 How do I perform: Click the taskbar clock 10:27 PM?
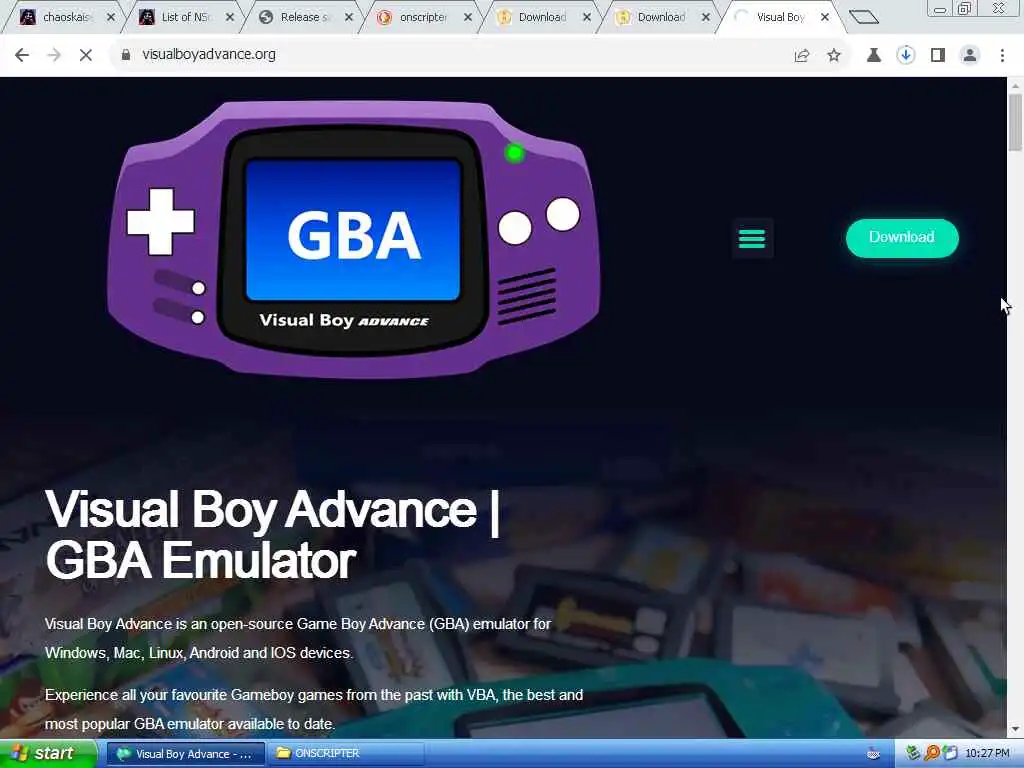tap(987, 754)
